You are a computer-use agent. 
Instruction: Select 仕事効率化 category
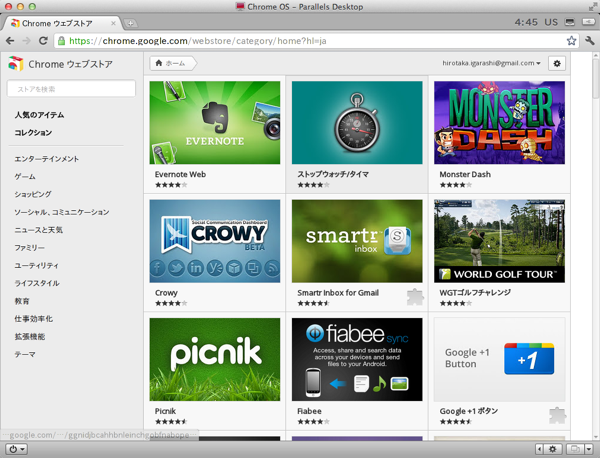34,319
